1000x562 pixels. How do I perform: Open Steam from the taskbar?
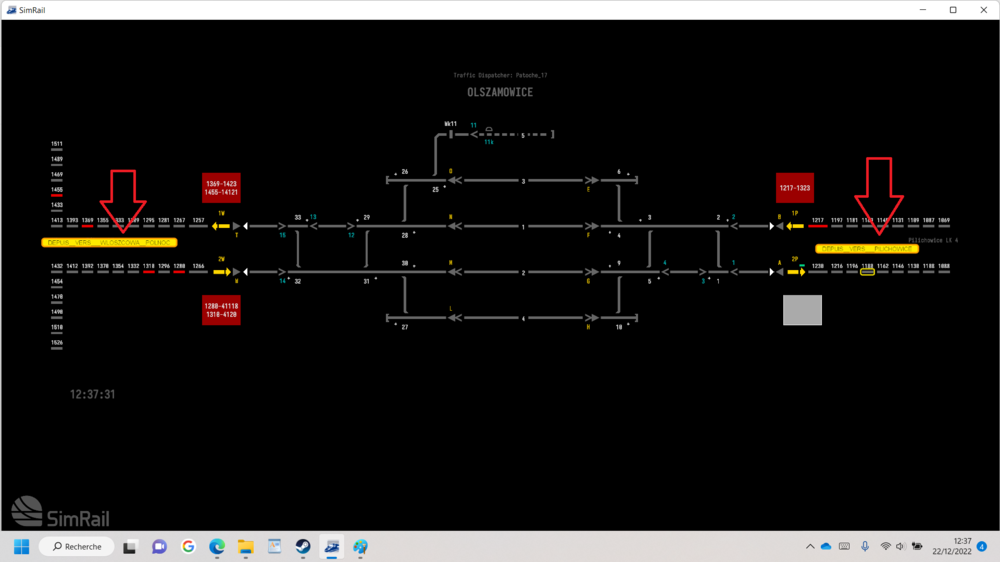click(302, 547)
